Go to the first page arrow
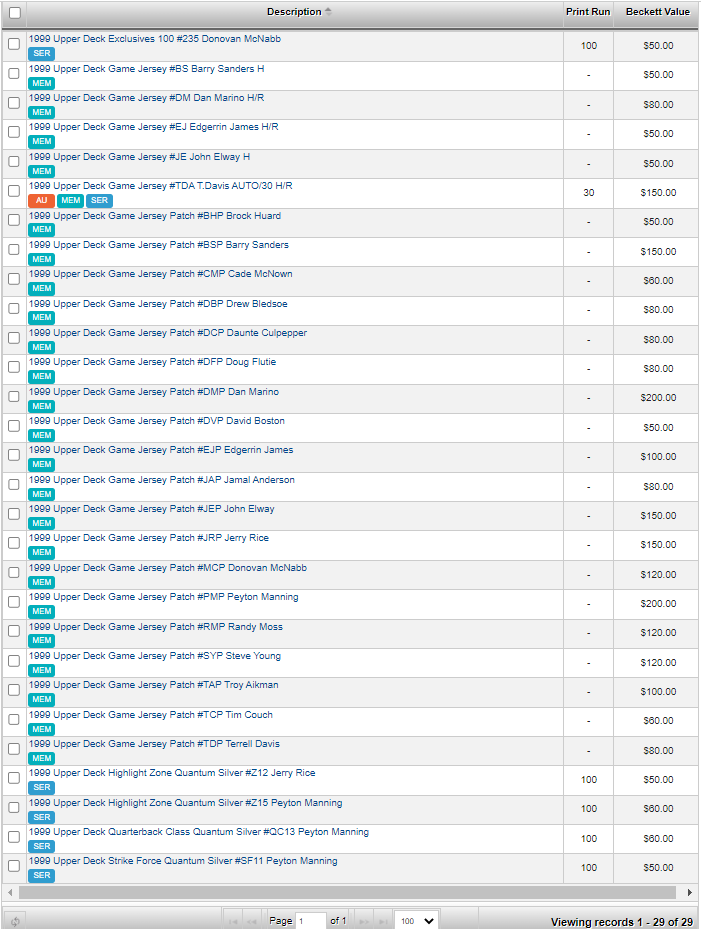 click(233, 921)
